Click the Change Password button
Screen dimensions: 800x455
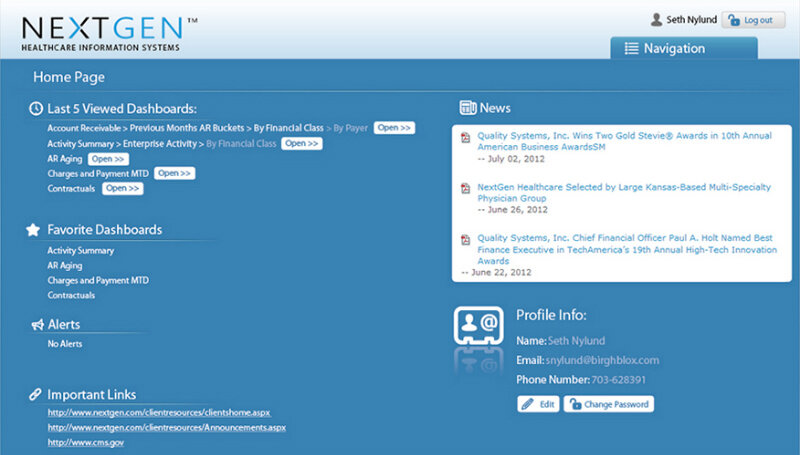point(609,405)
